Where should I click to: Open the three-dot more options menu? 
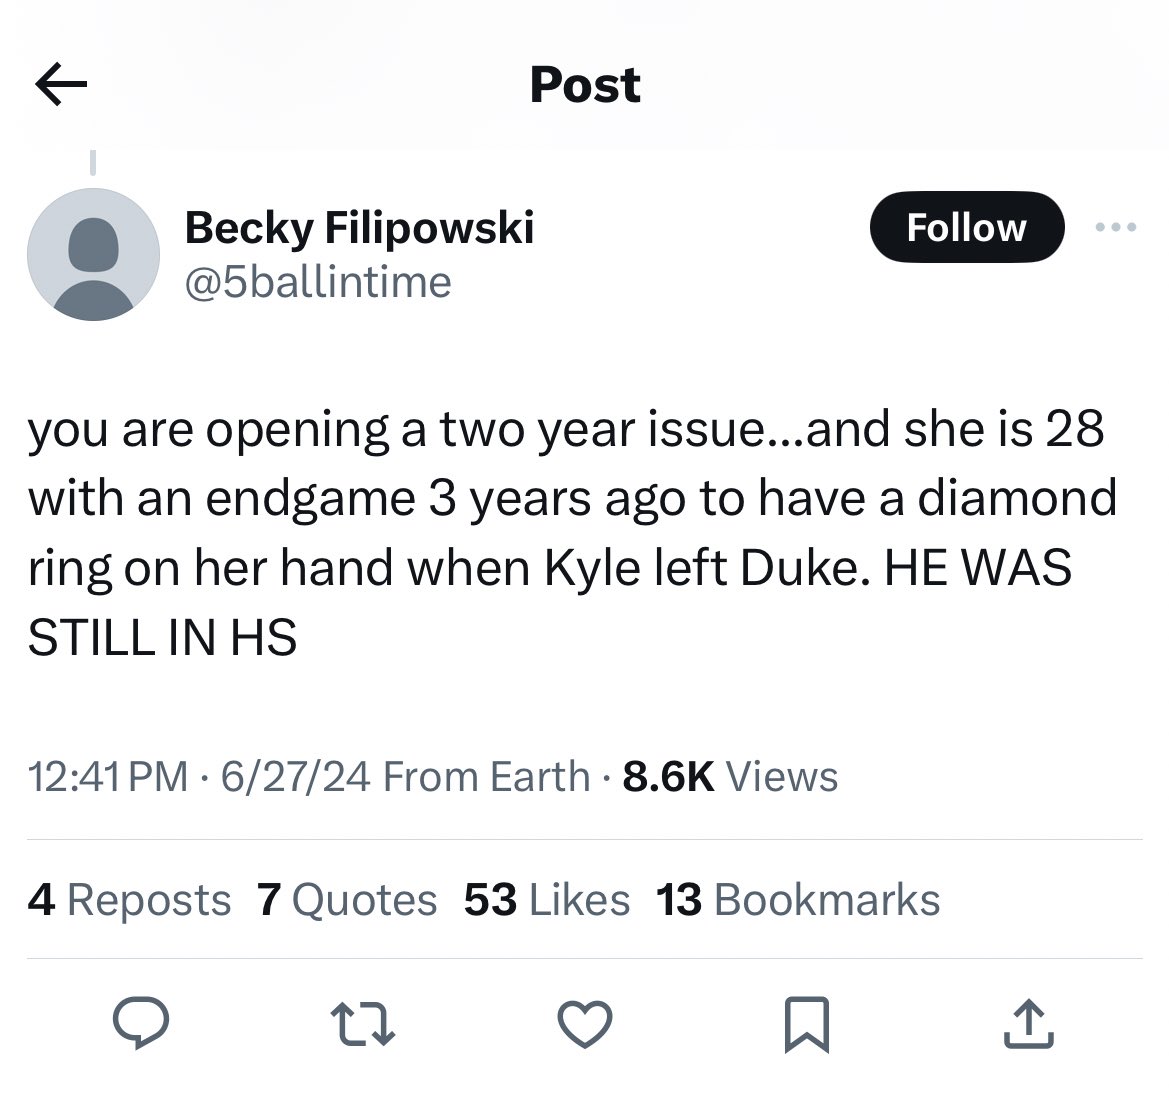(x=1116, y=228)
